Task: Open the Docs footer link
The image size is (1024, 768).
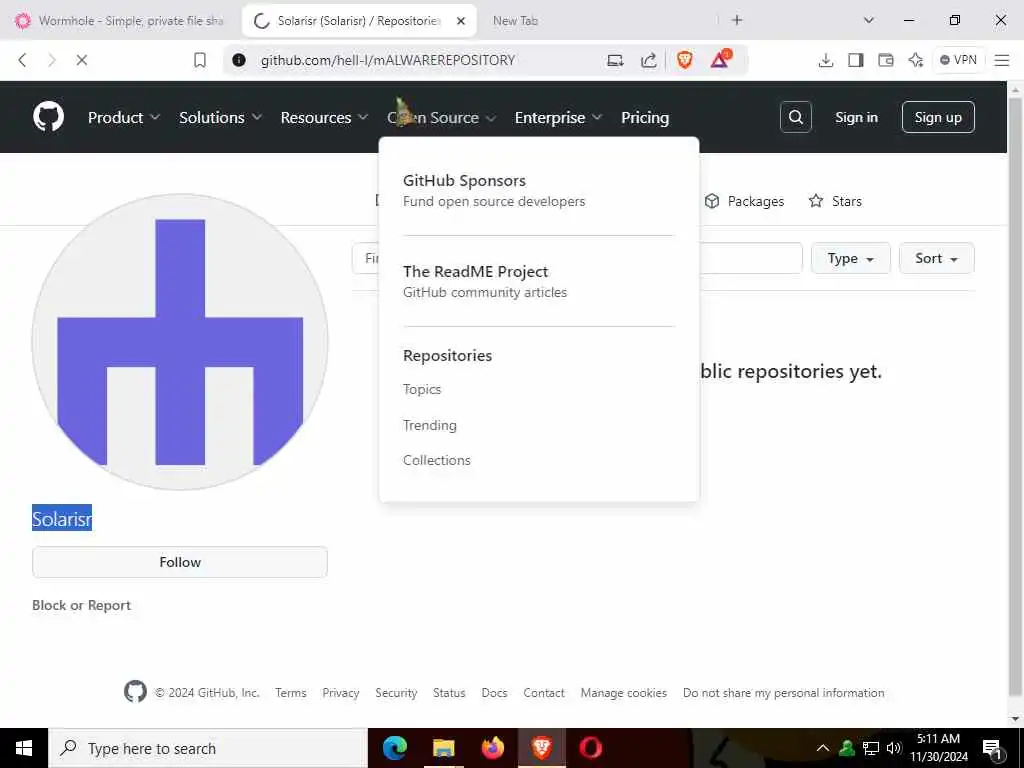Action: (494, 692)
